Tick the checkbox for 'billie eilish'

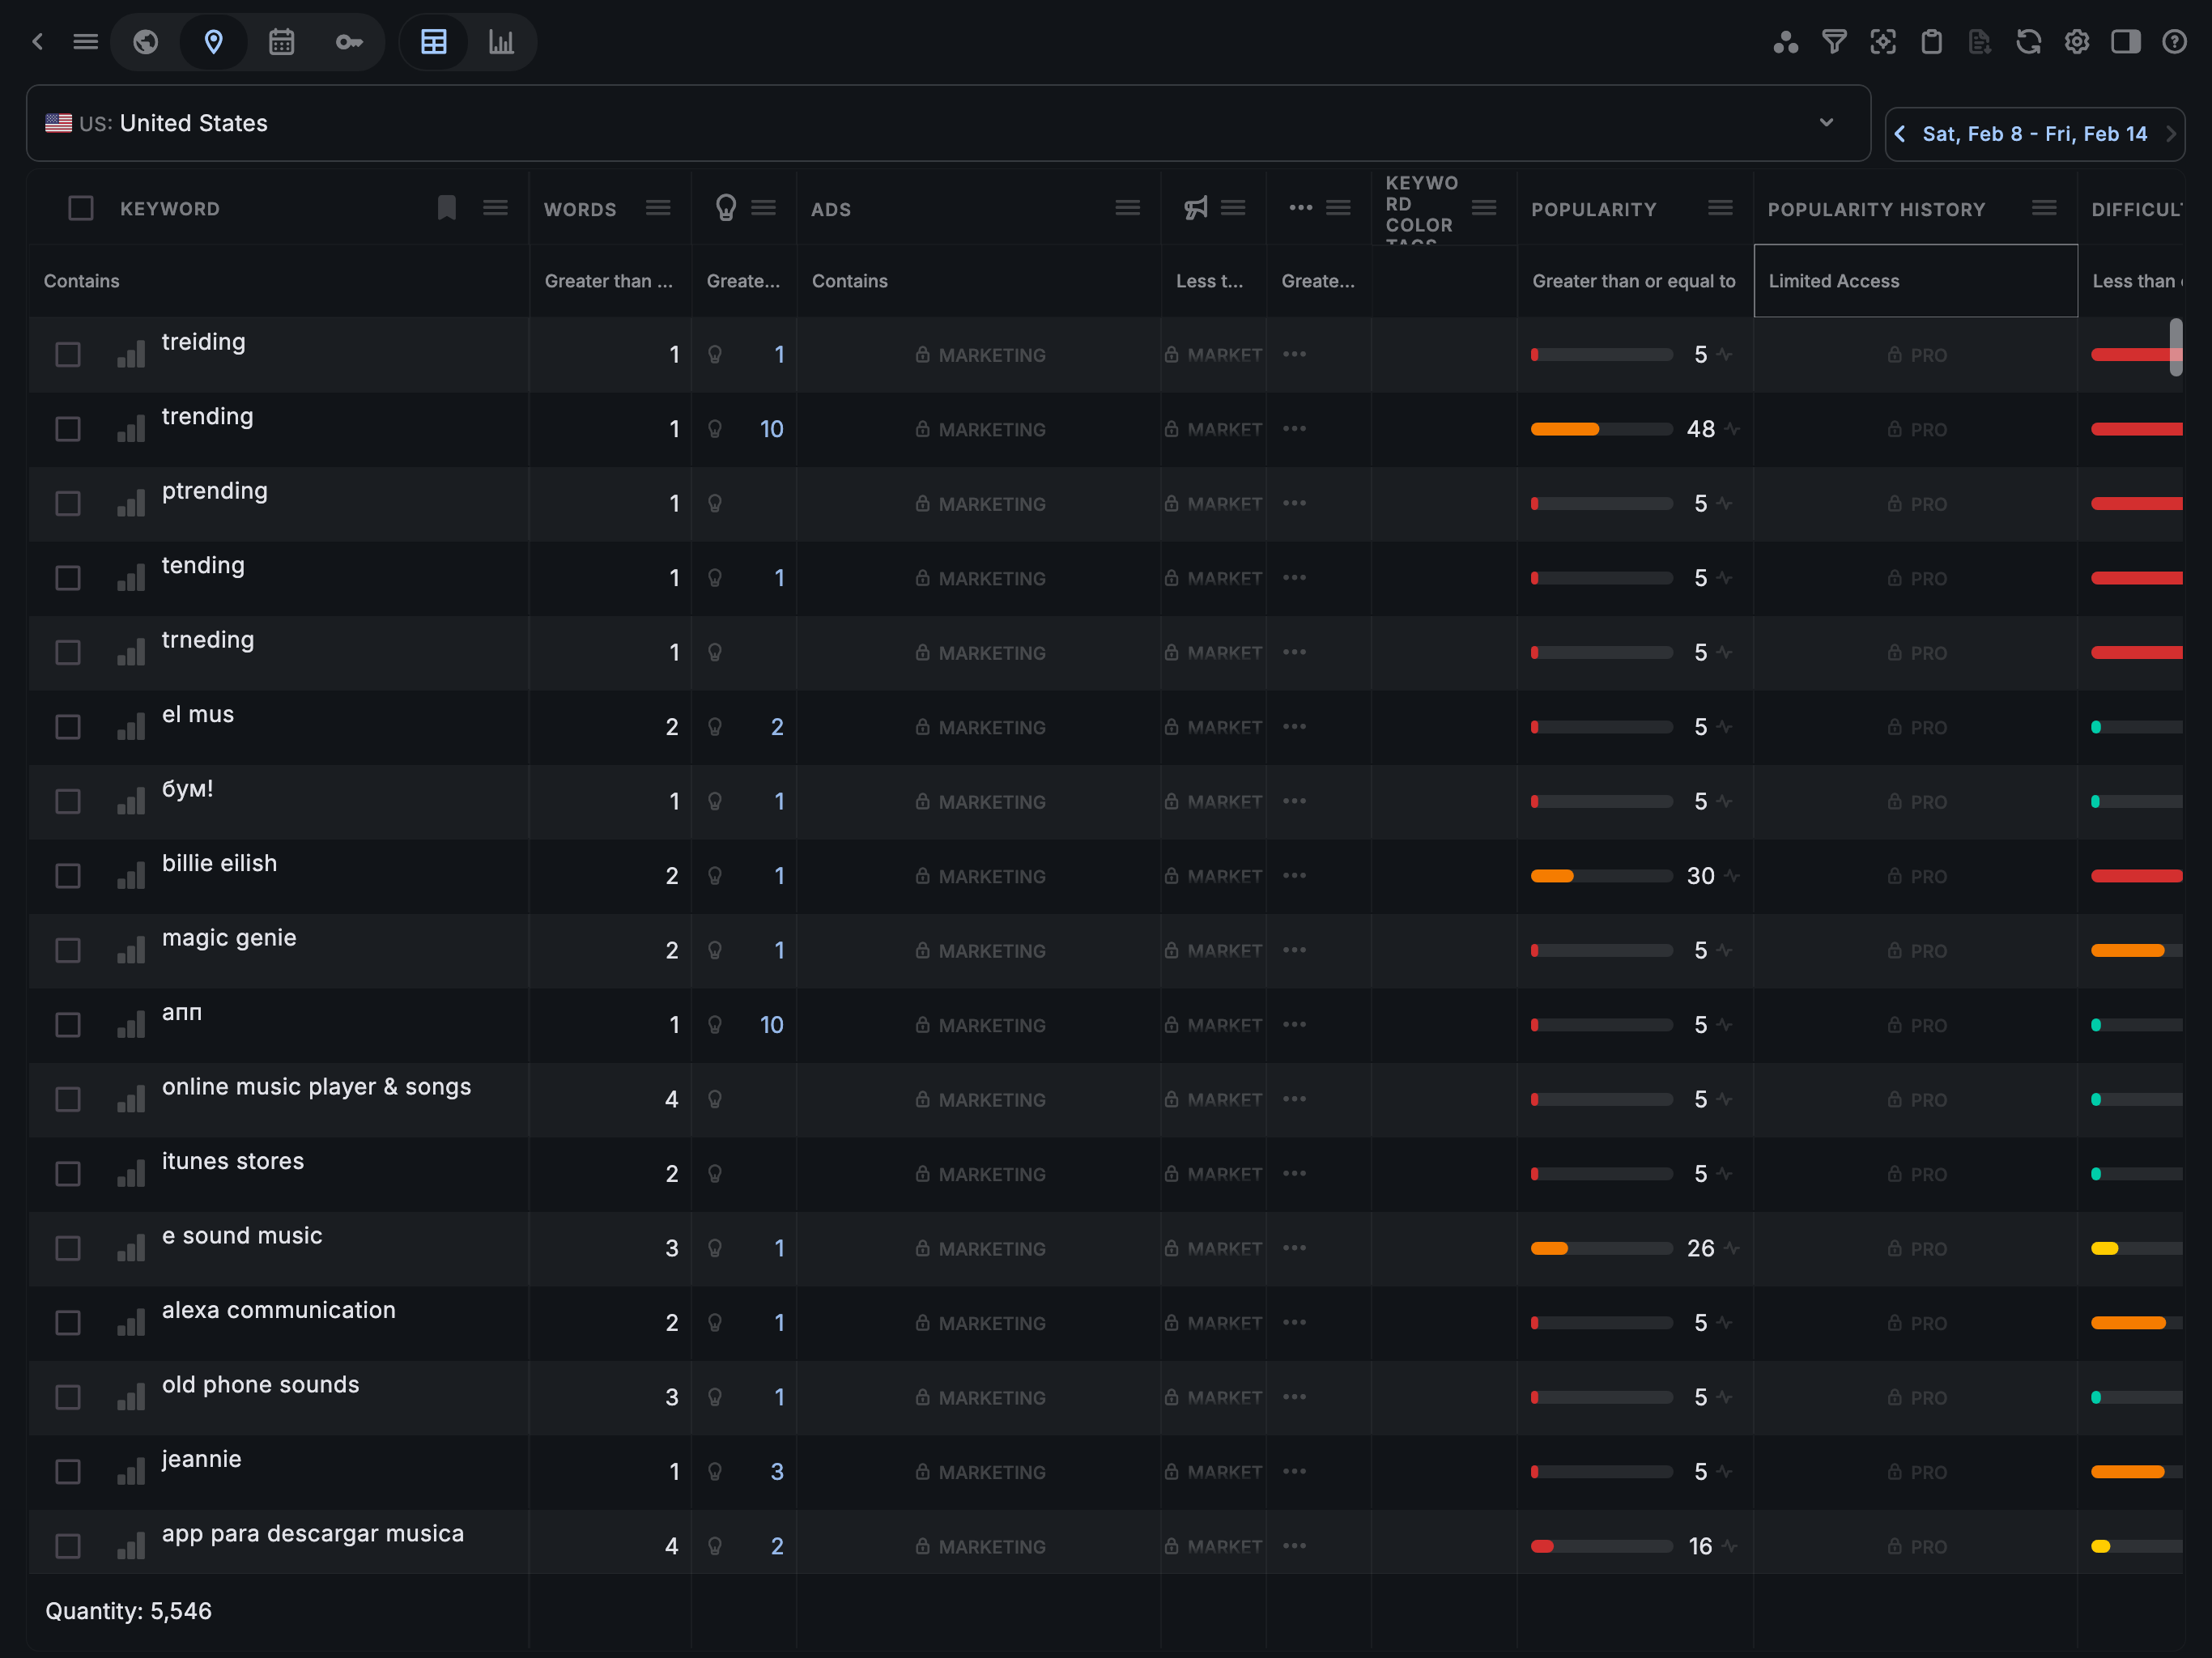(68, 876)
